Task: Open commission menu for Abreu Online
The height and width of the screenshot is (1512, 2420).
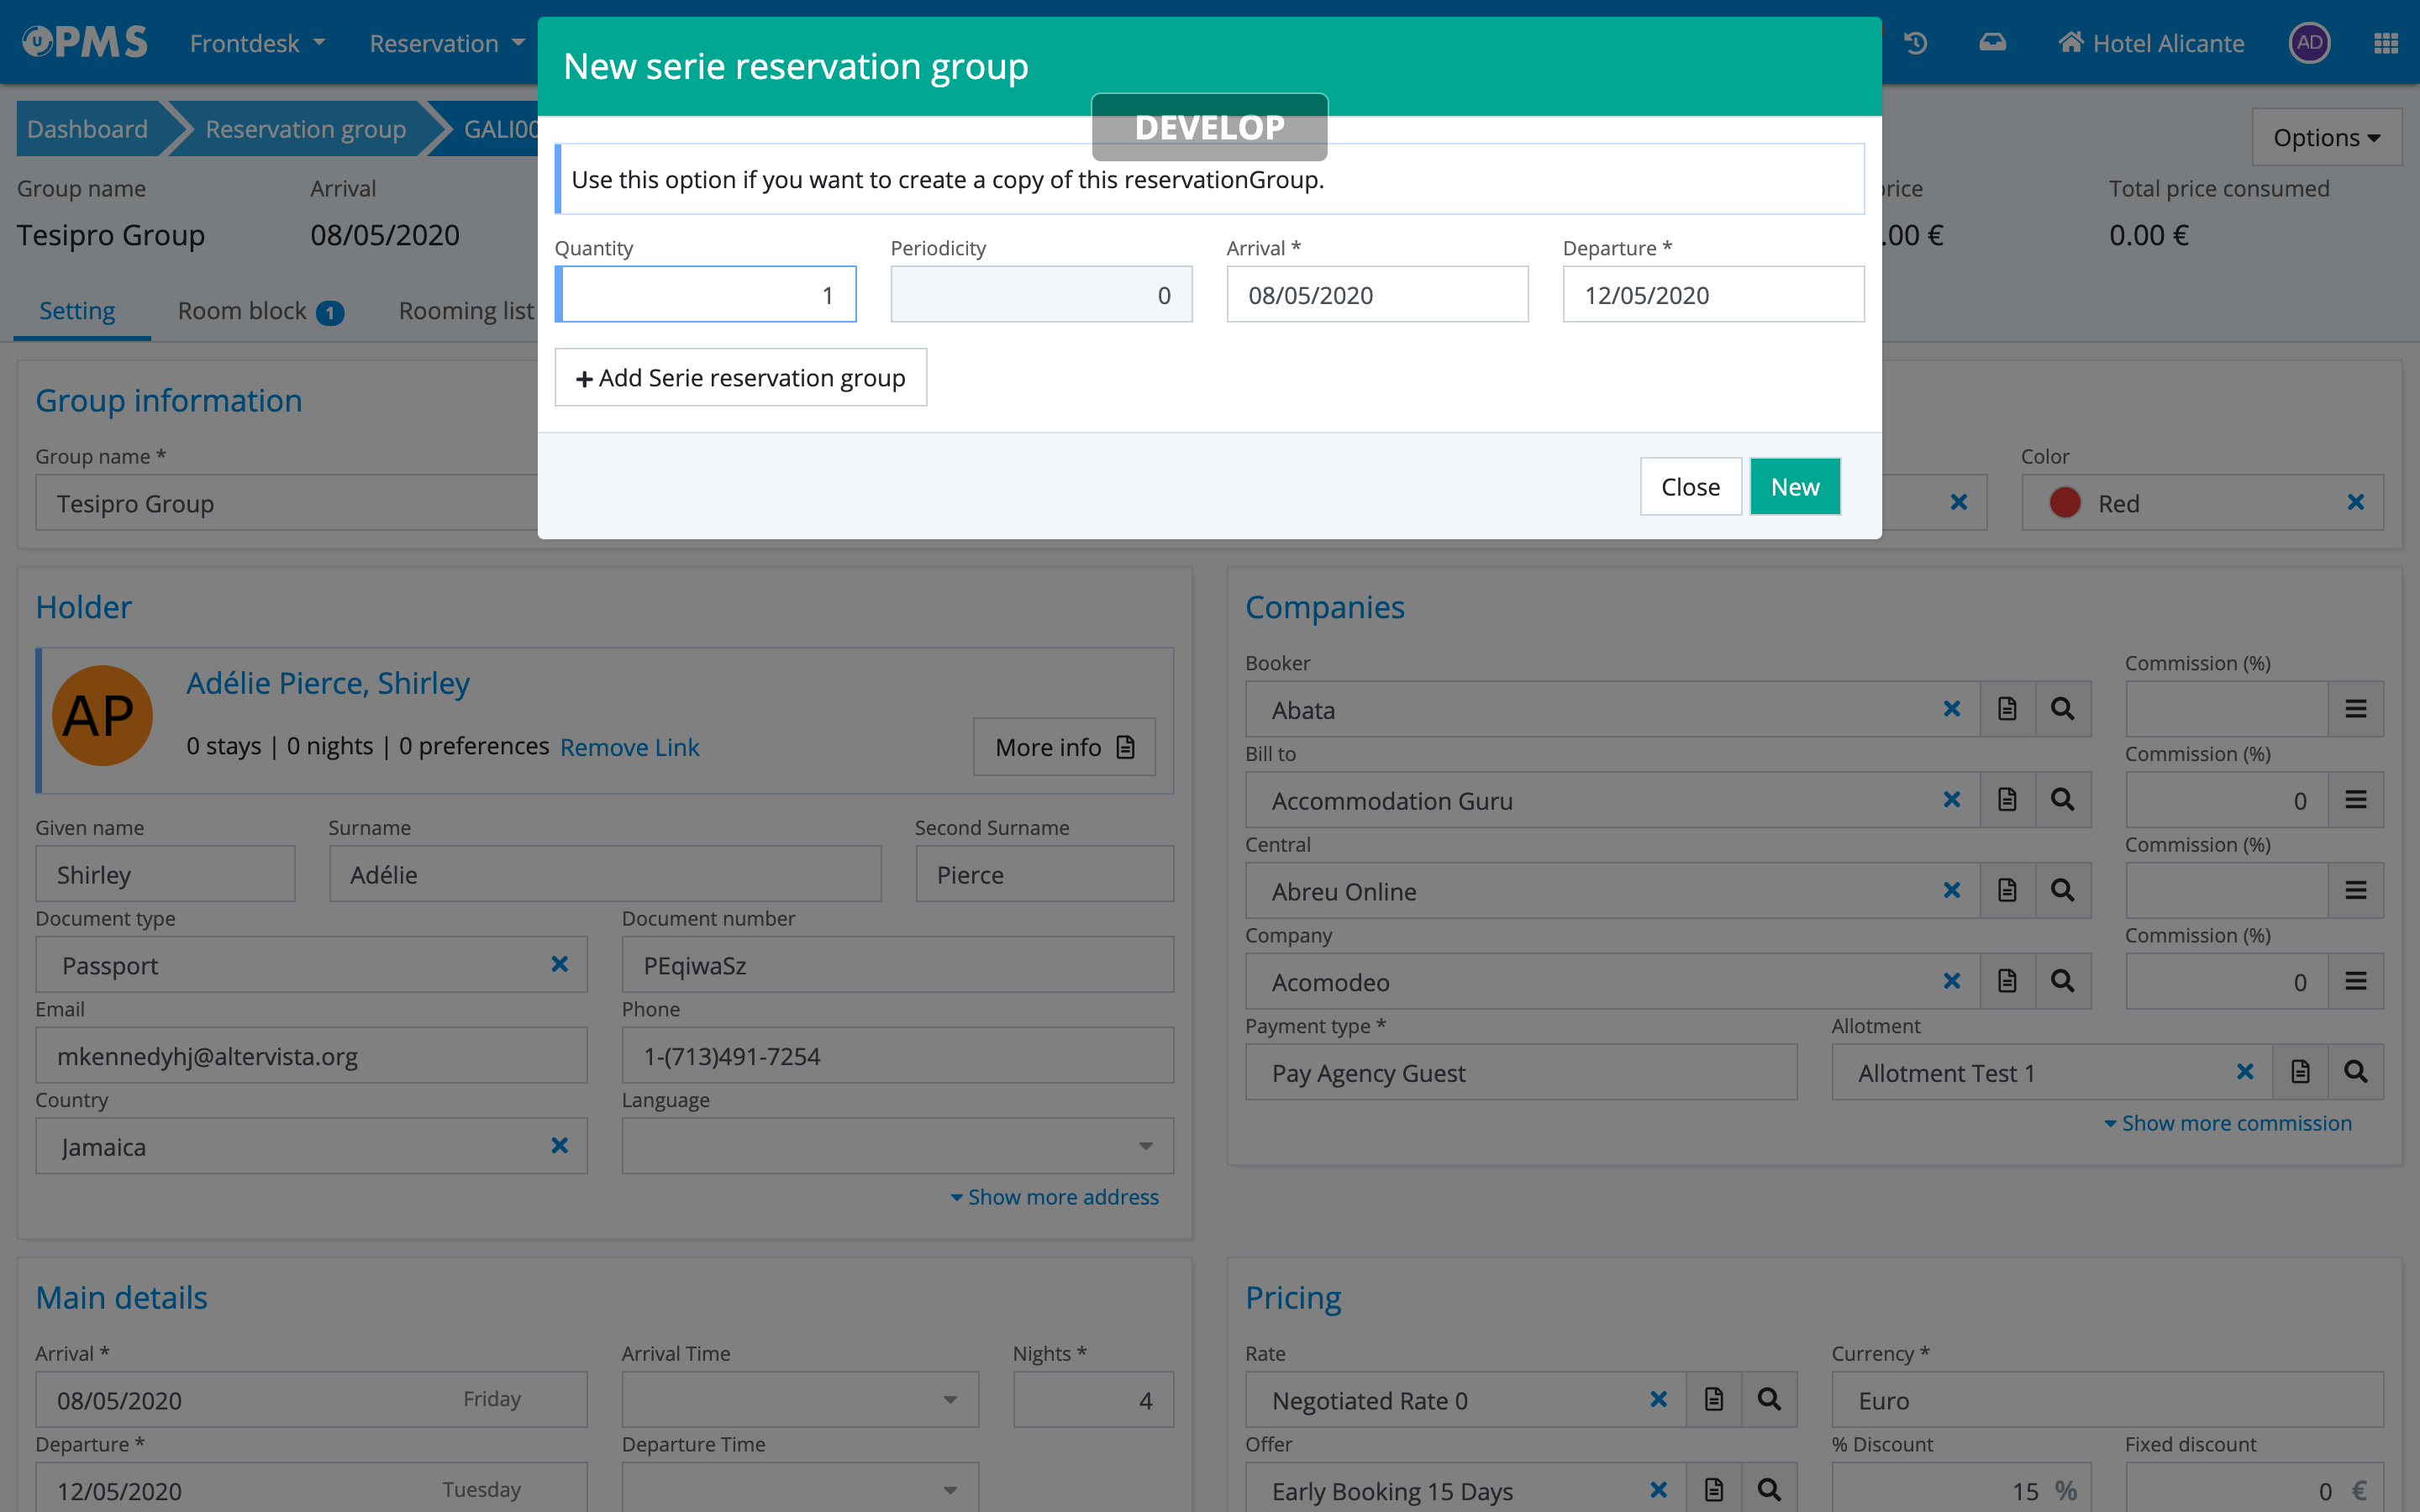Action: pyautogui.click(x=2355, y=890)
